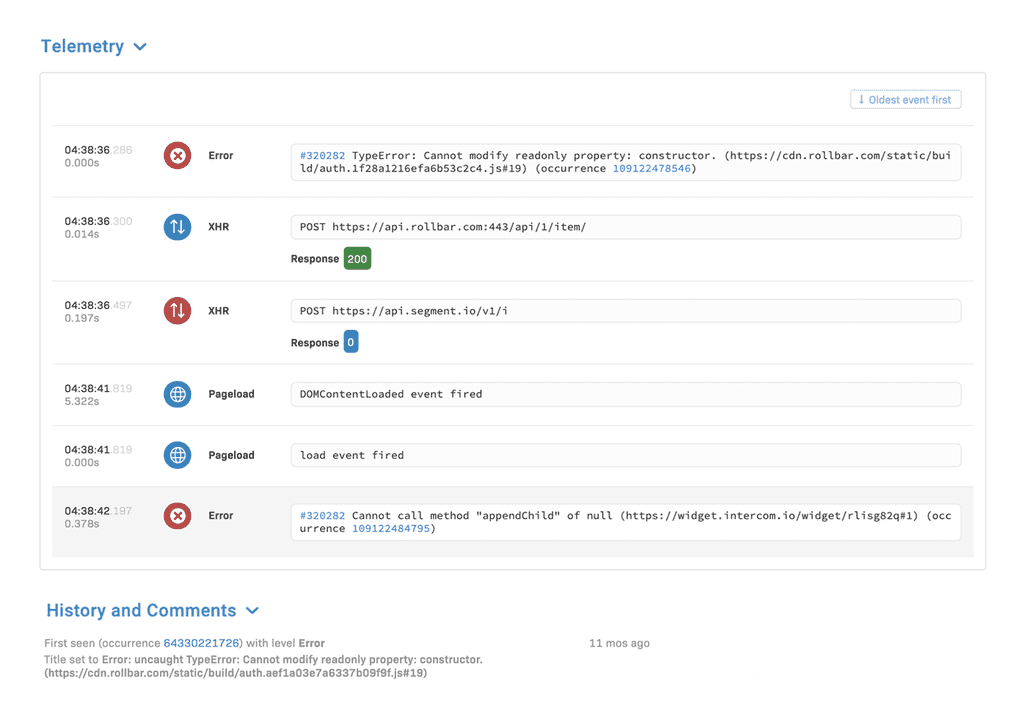The width and height of the screenshot is (1023, 723).
Task: Click the red error icon on the TypeError event
Action: [177, 155]
